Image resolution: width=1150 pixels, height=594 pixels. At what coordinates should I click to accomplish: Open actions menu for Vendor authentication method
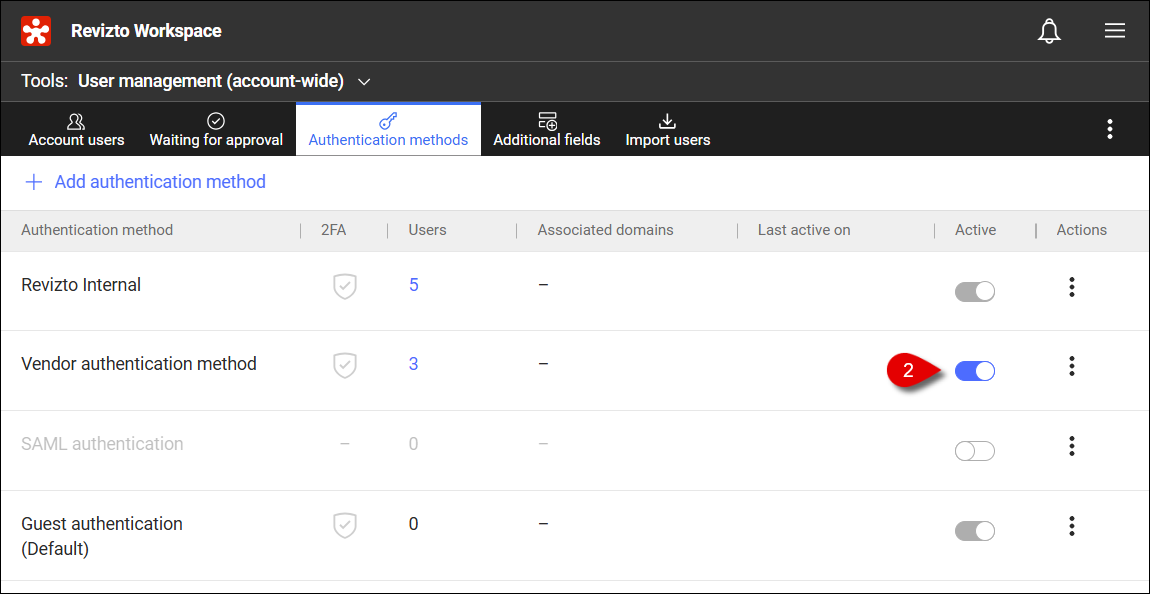pyautogui.click(x=1072, y=365)
